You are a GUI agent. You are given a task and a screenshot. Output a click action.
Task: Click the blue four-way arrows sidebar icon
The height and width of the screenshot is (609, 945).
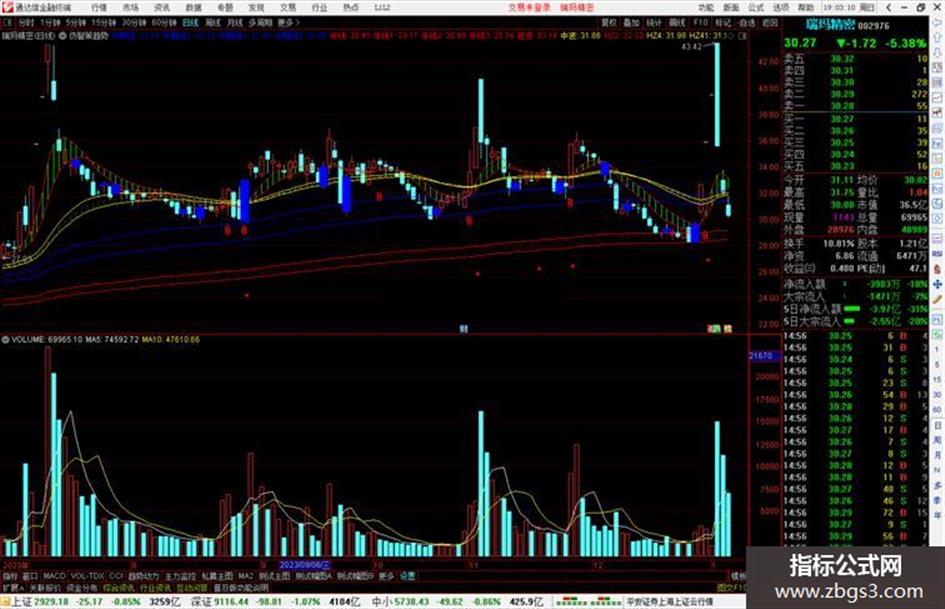[x=937, y=284]
